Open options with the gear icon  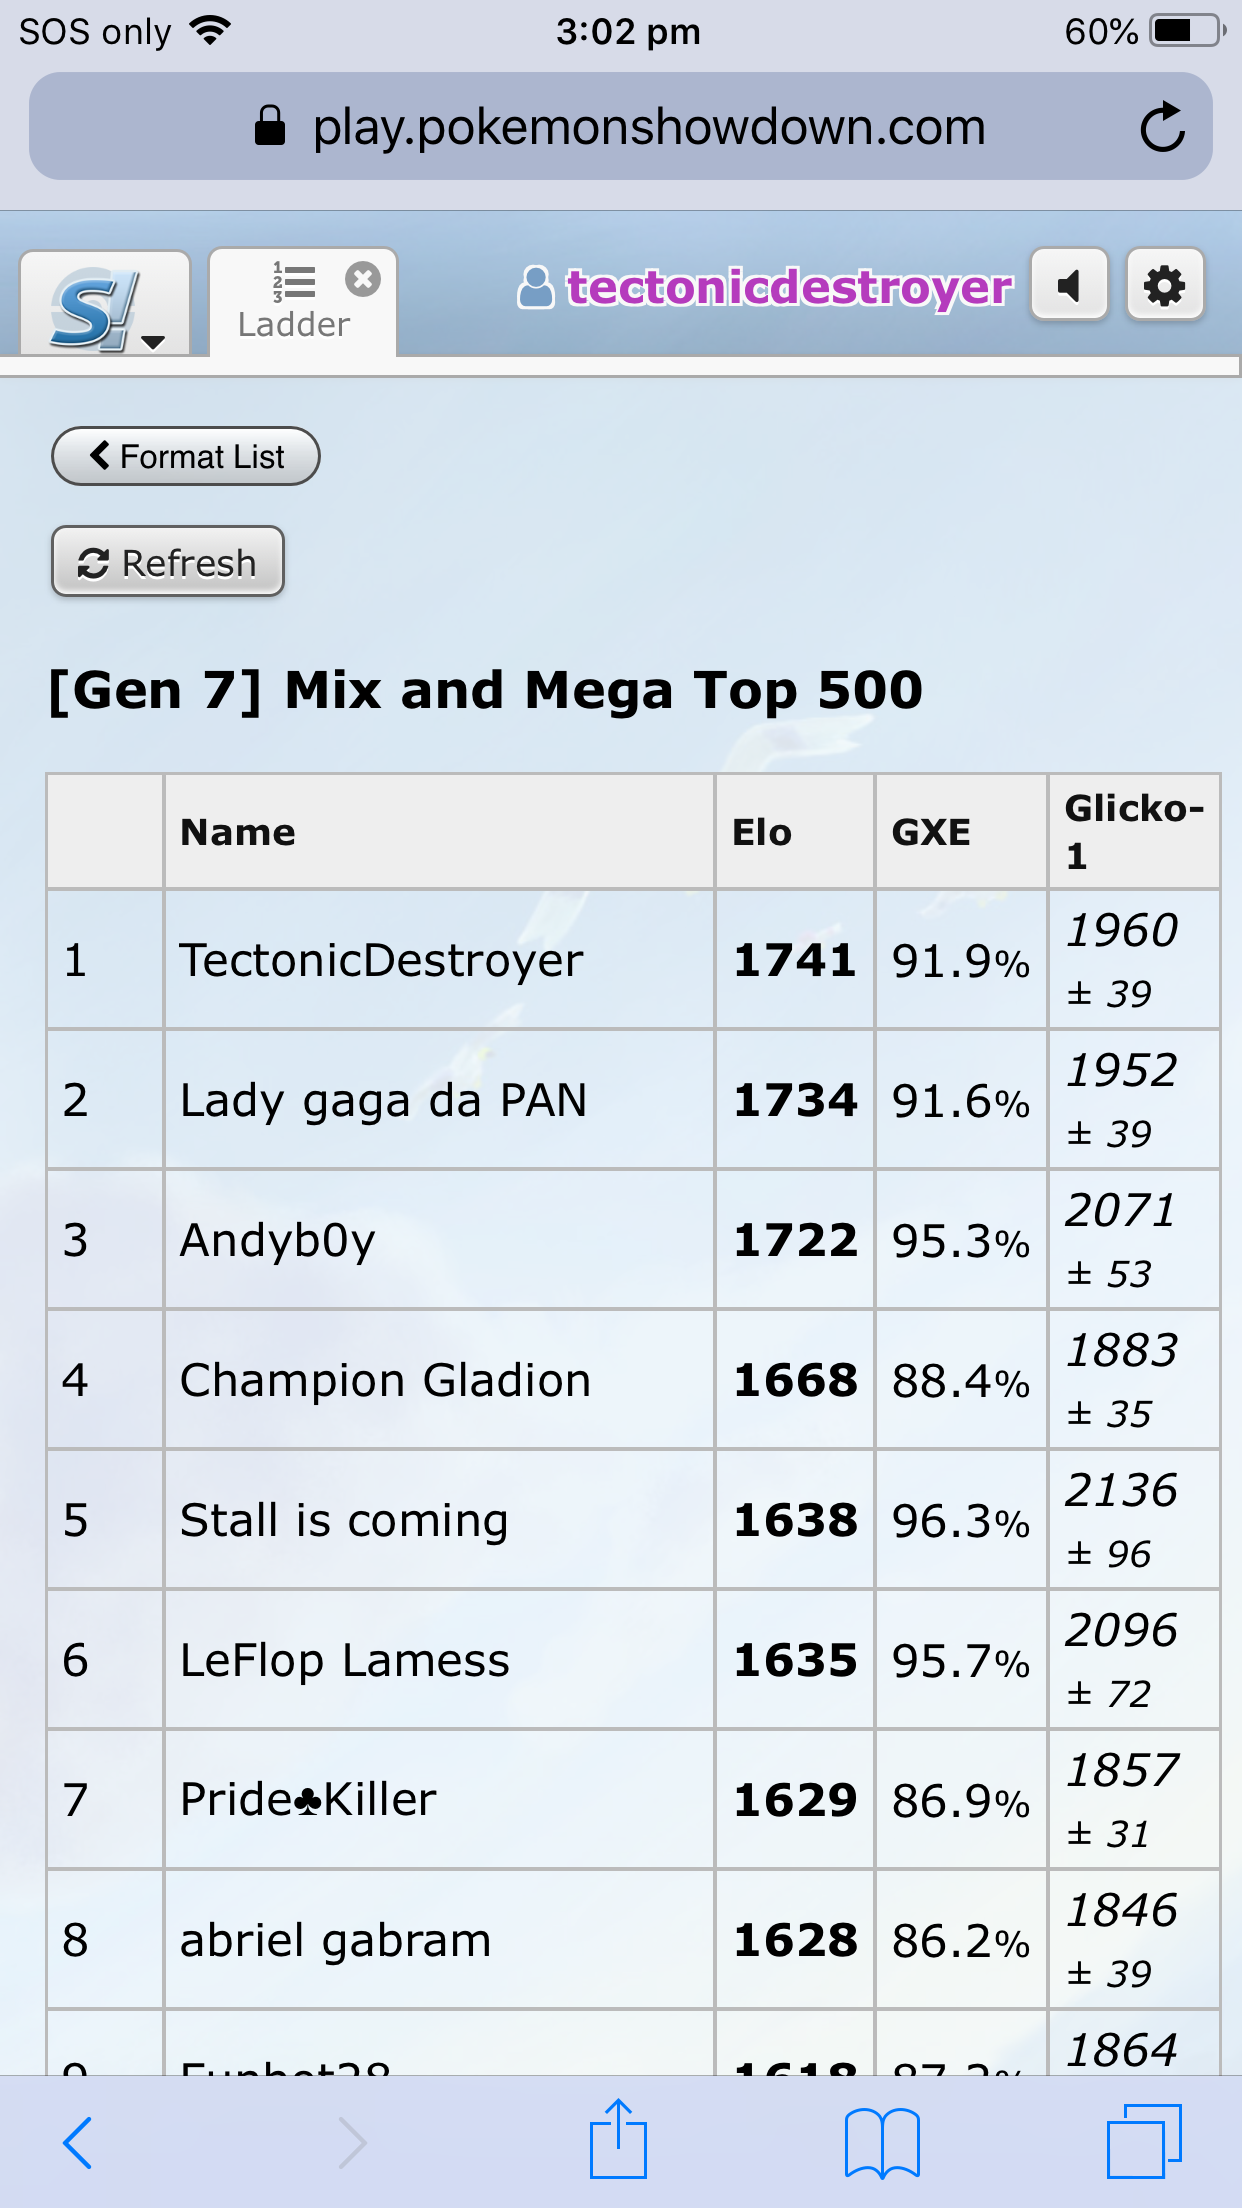tap(1164, 286)
